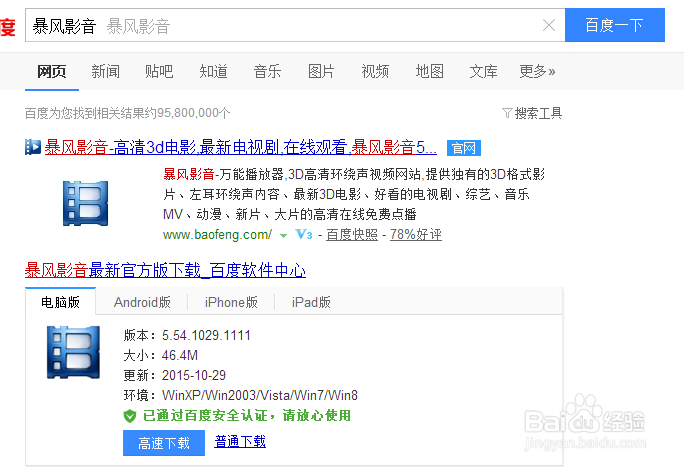Click the 普通下载 link

point(240,441)
